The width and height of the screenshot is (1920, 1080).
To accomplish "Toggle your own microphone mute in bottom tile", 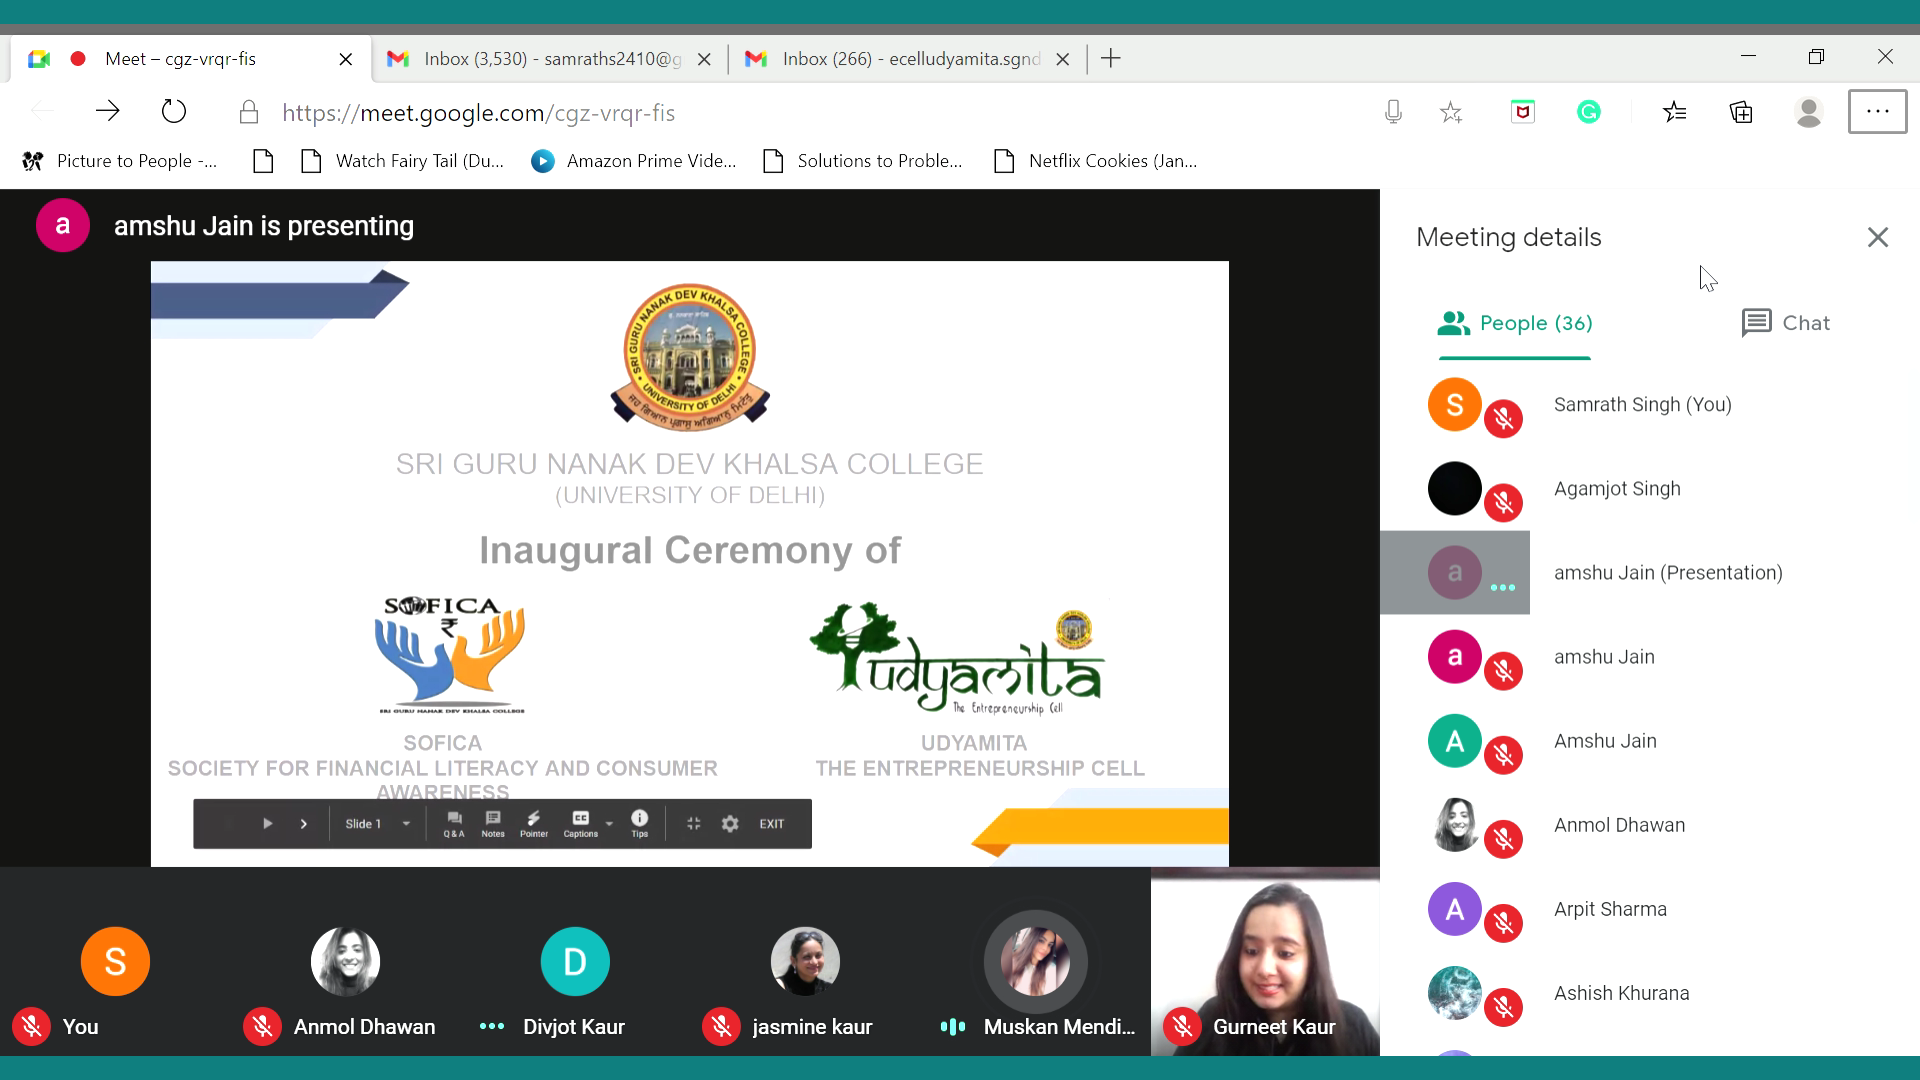I will pos(31,1027).
